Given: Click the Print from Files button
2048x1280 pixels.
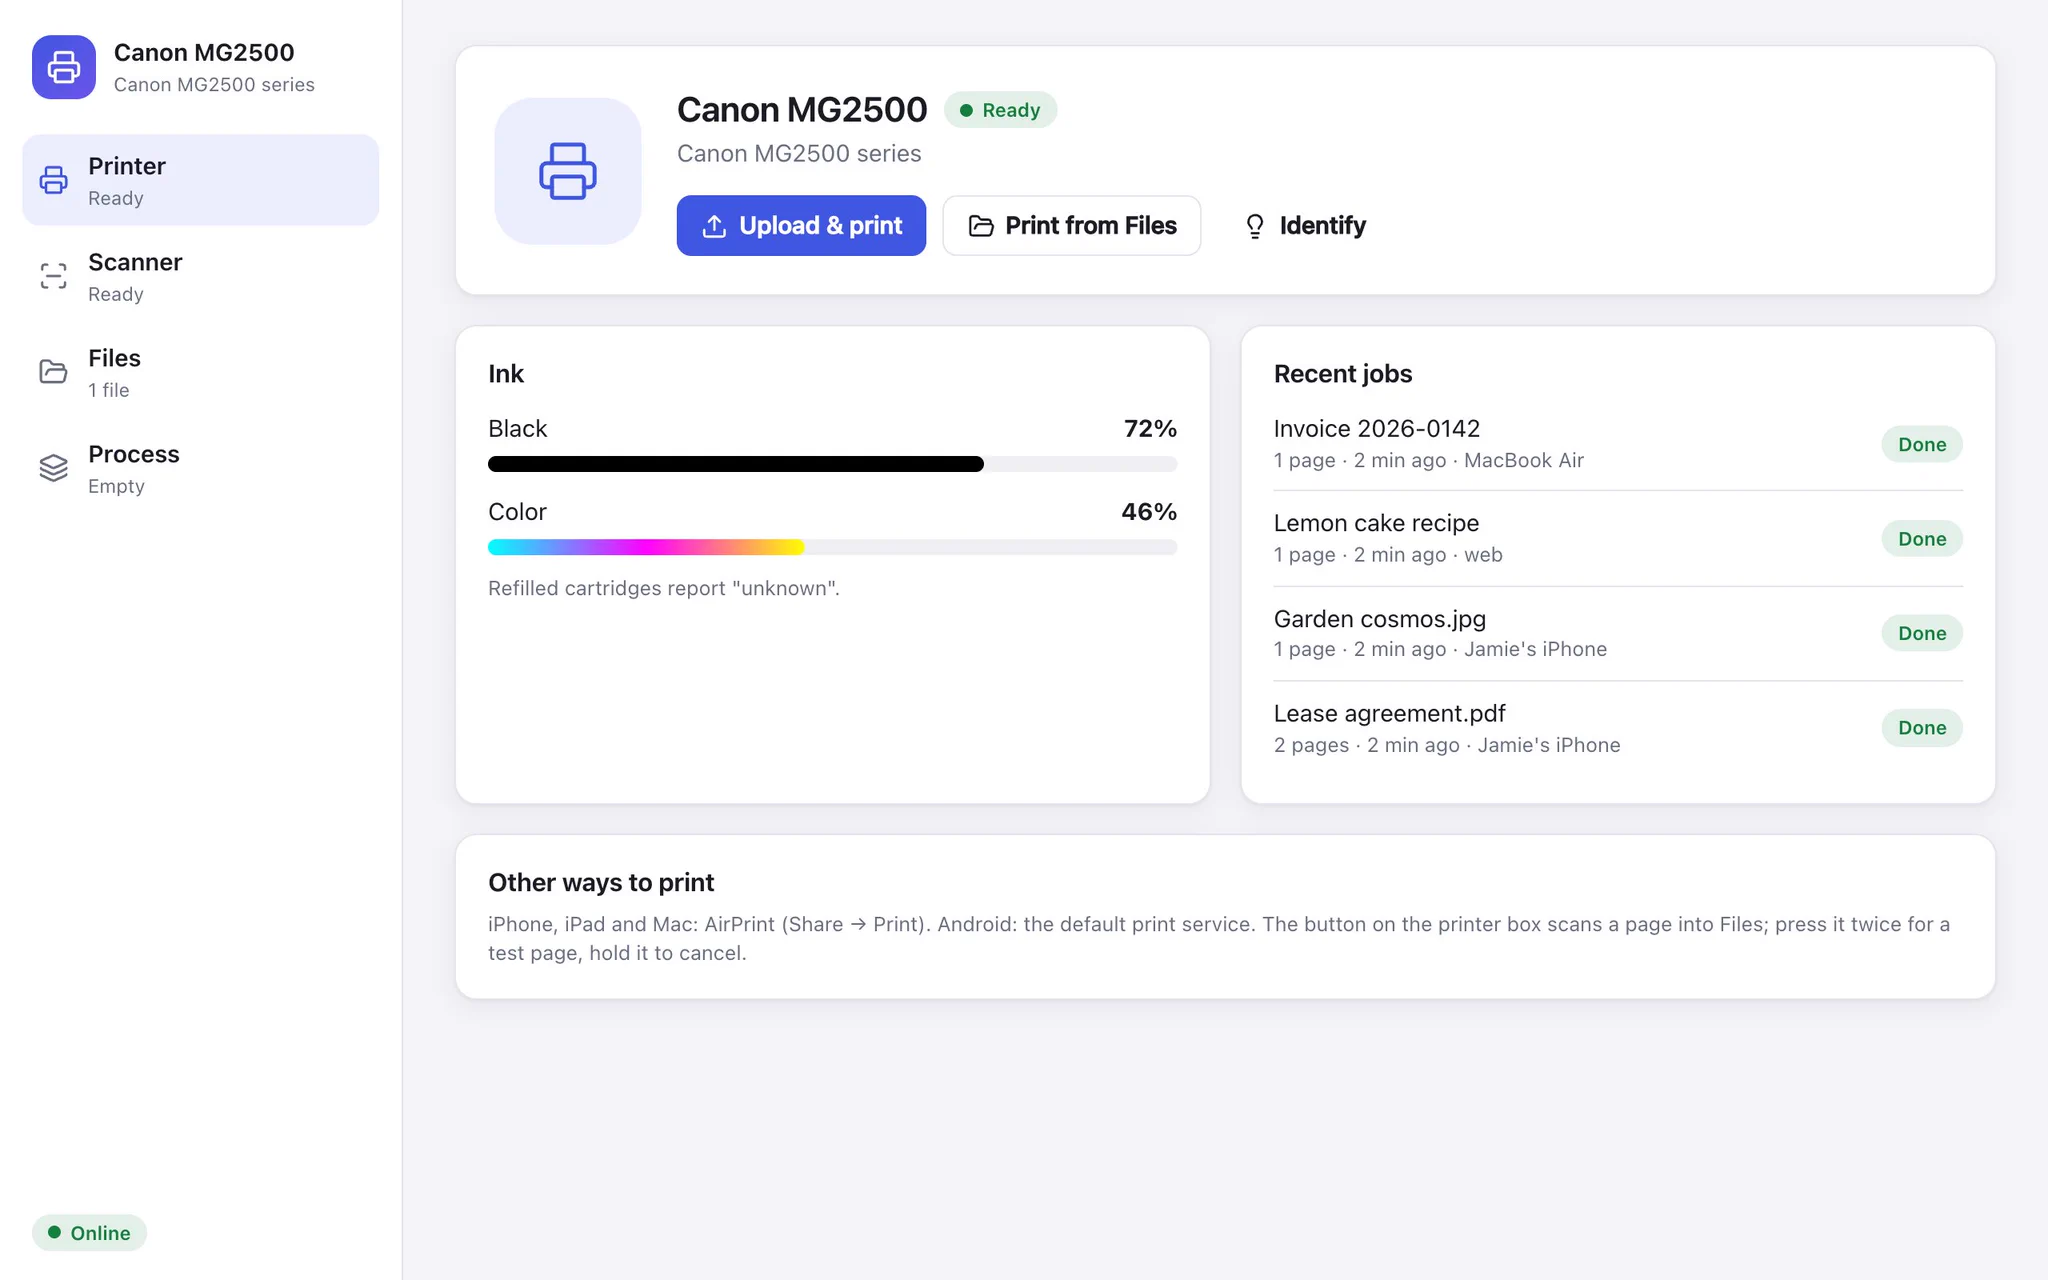Looking at the screenshot, I should tap(1072, 226).
